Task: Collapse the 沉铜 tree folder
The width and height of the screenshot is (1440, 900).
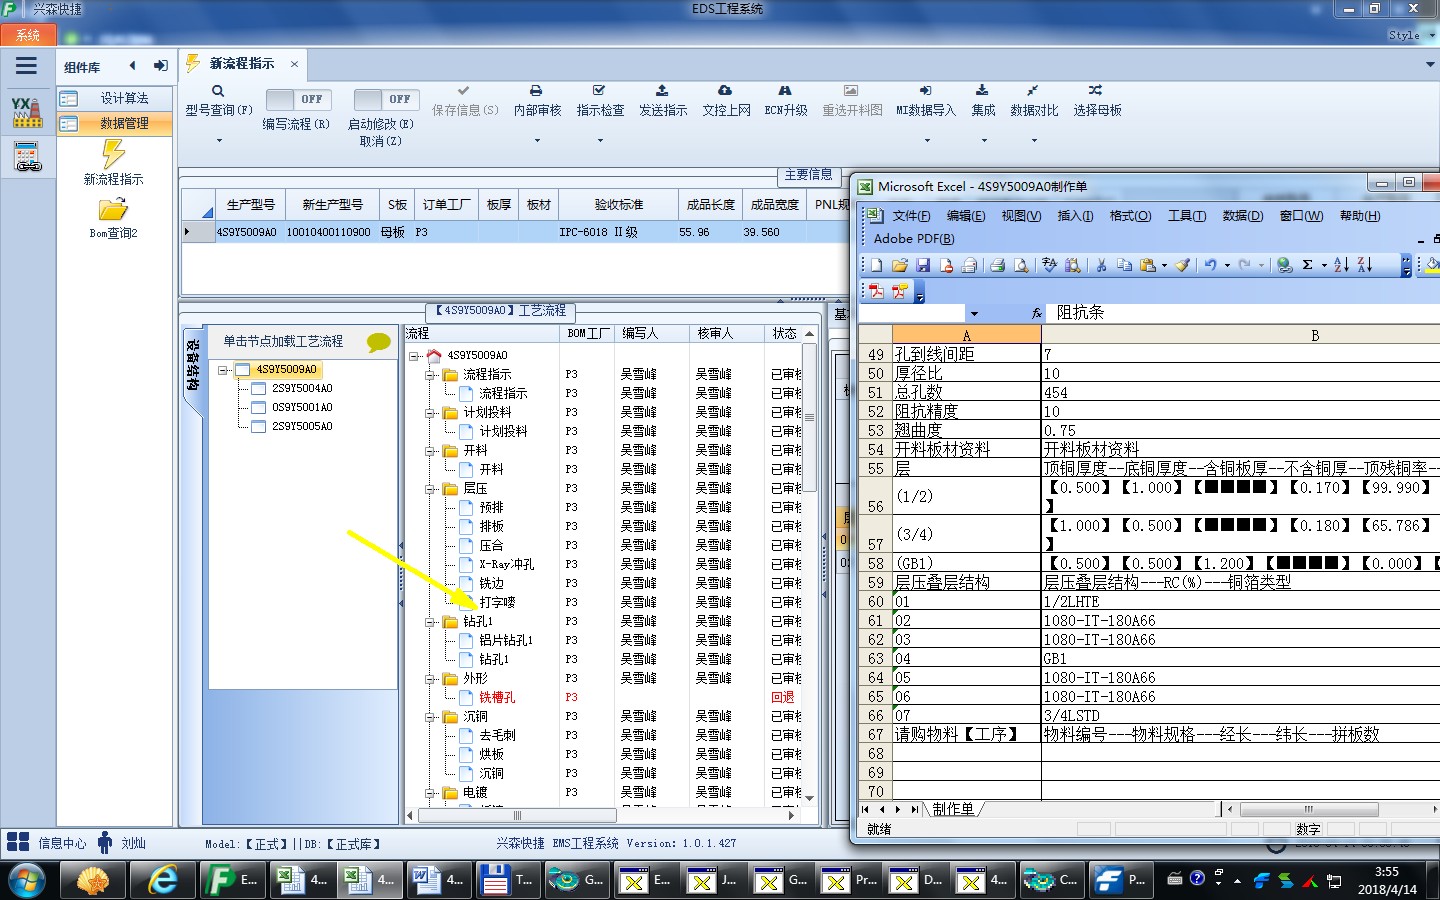Action: (x=430, y=717)
